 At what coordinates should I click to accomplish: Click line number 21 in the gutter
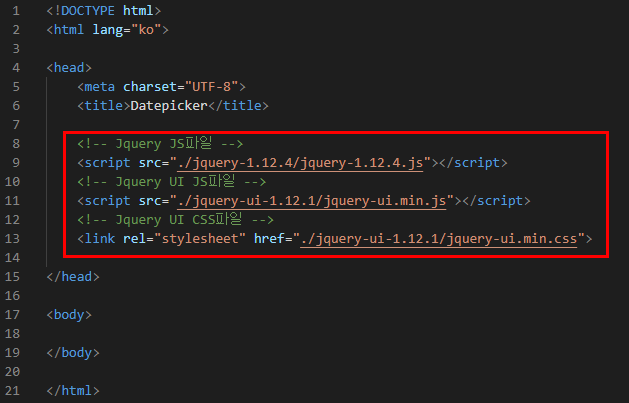(x=12, y=391)
